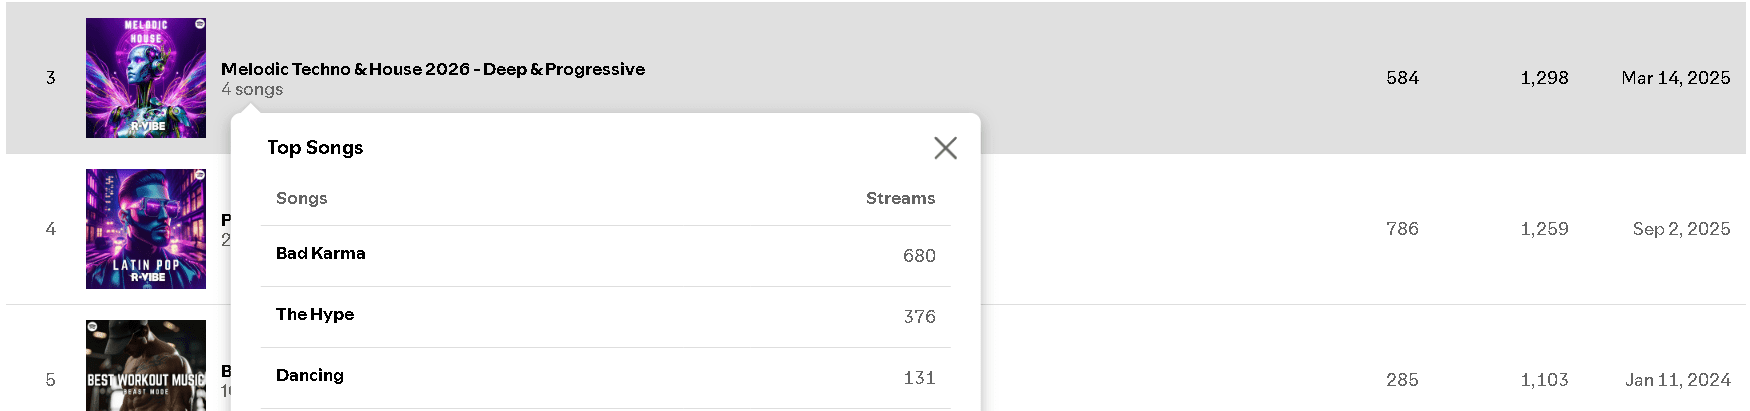The width and height of the screenshot is (1750, 411).
Task: Click the Streams column header
Action: [x=900, y=198]
